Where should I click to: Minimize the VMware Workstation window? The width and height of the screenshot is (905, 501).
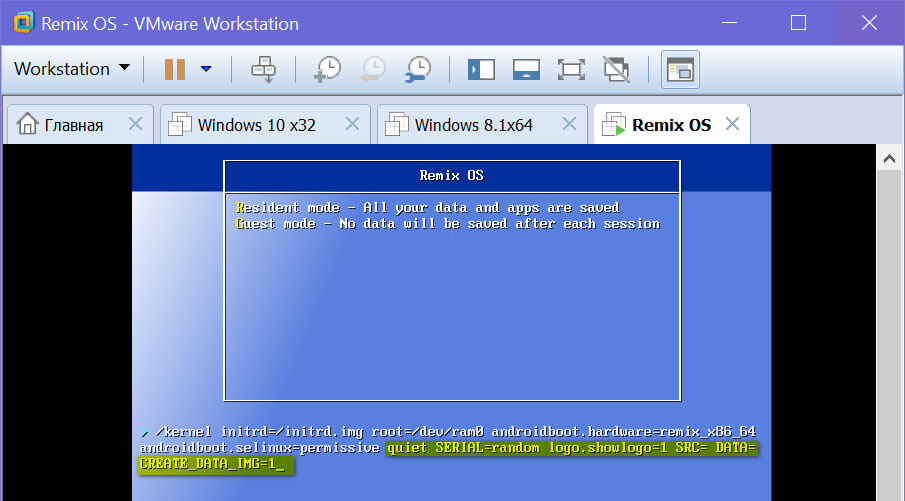tap(730, 23)
